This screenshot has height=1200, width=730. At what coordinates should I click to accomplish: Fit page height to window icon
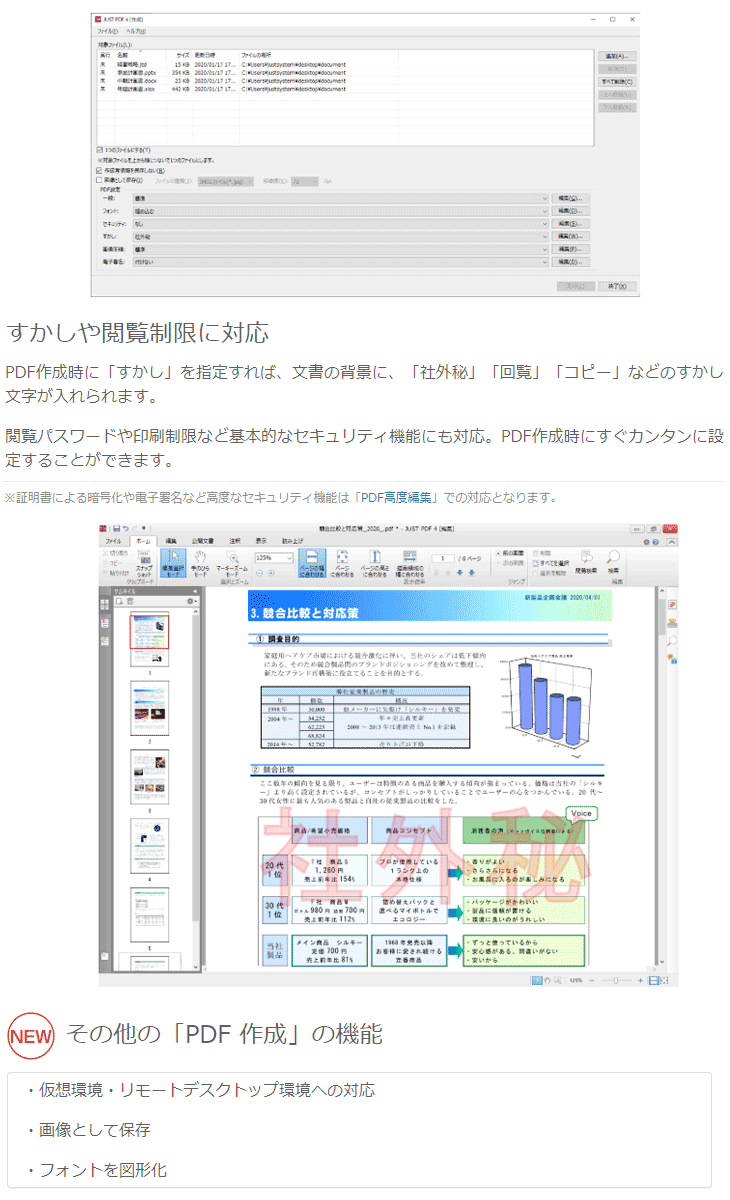[375, 565]
